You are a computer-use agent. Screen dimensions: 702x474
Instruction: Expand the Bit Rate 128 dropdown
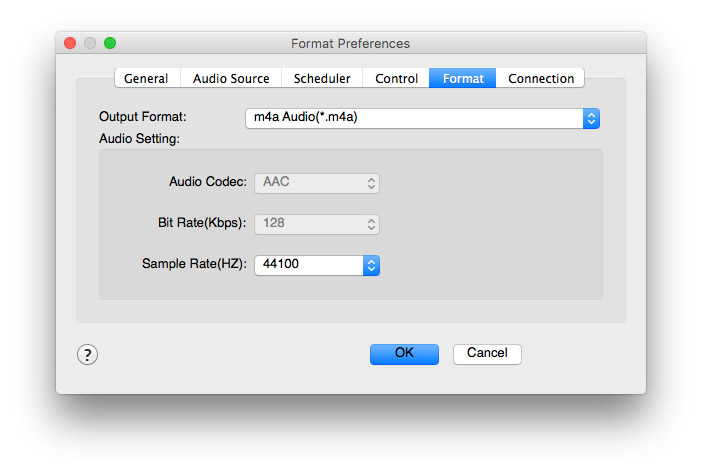pos(318,224)
